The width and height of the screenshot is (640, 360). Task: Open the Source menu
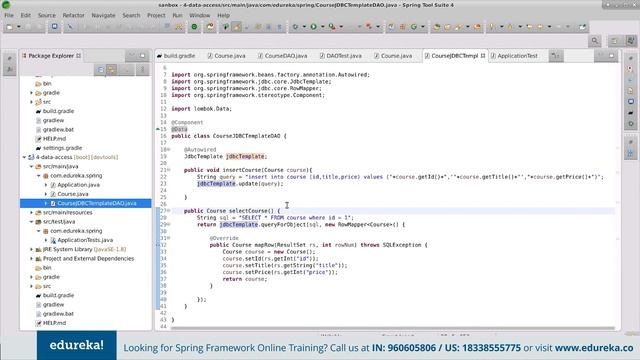pyautogui.click(x=47, y=15)
